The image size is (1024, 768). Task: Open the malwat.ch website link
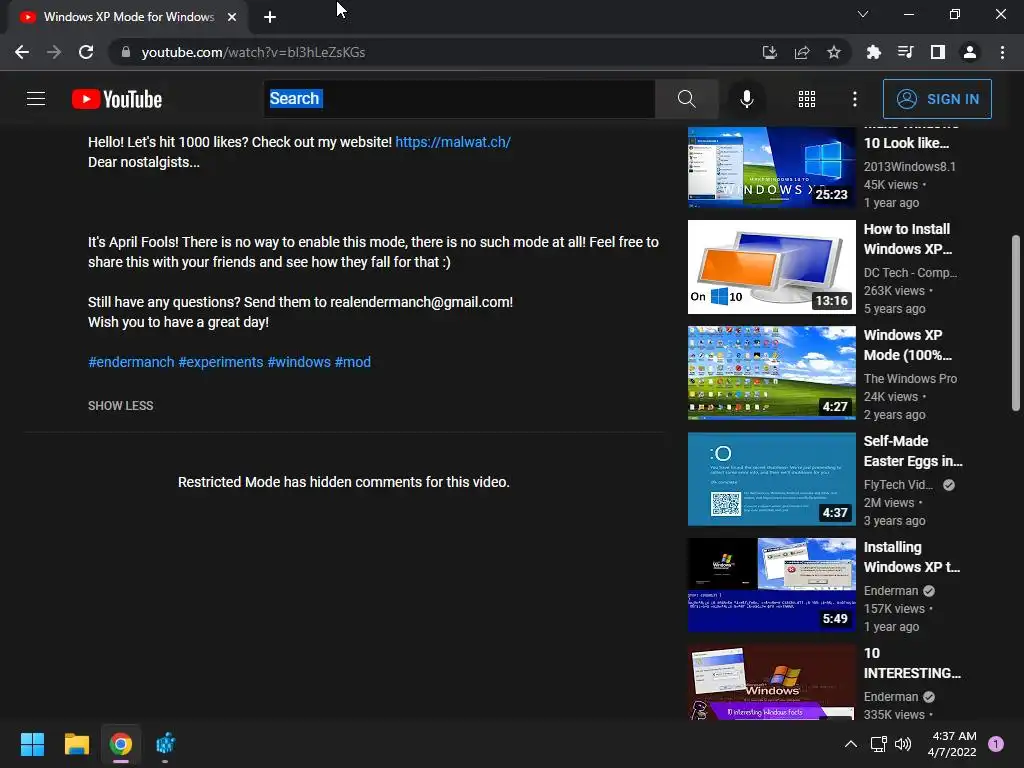[x=453, y=142]
